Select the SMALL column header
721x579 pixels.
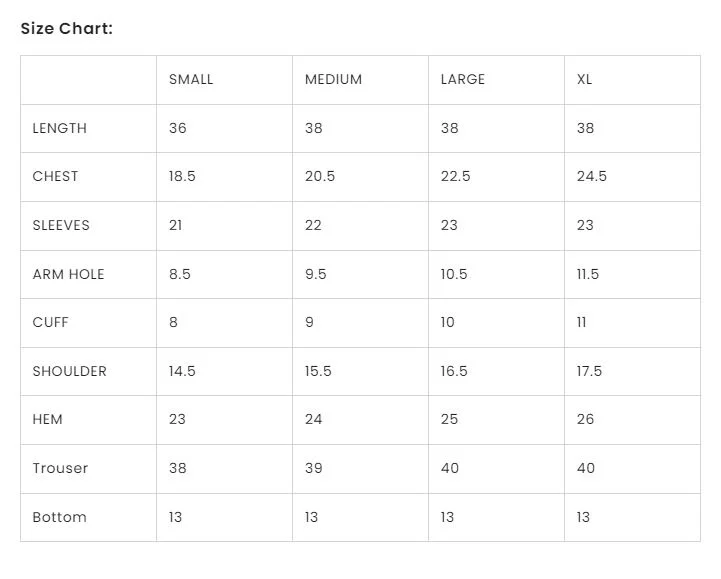tap(191, 79)
